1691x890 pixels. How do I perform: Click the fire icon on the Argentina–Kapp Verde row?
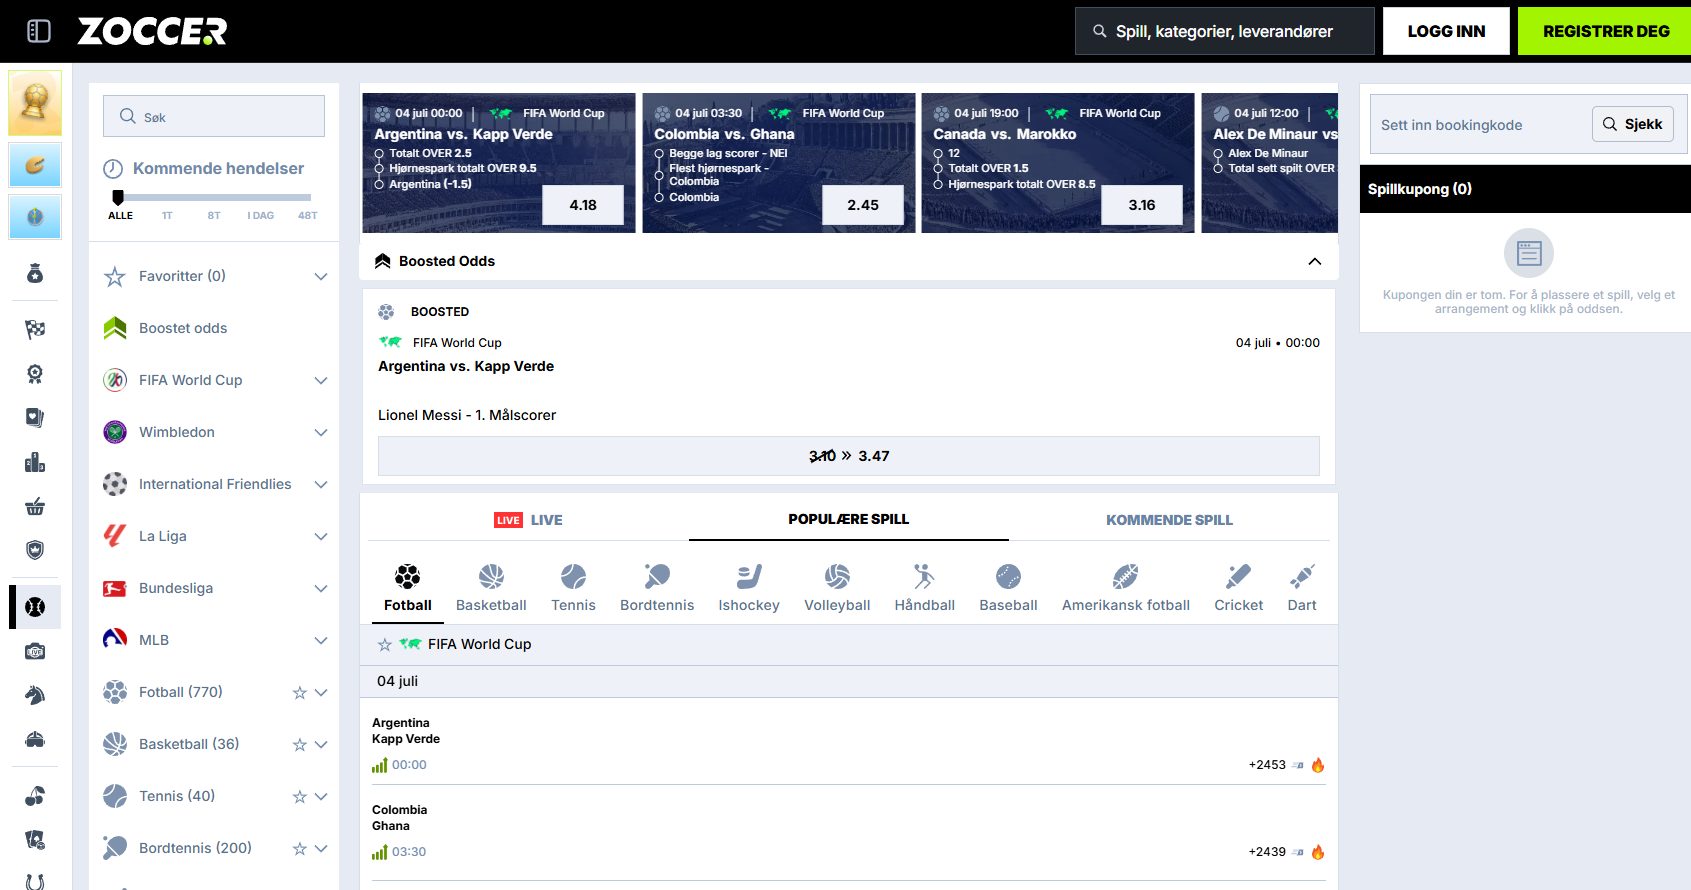point(1318,765)
